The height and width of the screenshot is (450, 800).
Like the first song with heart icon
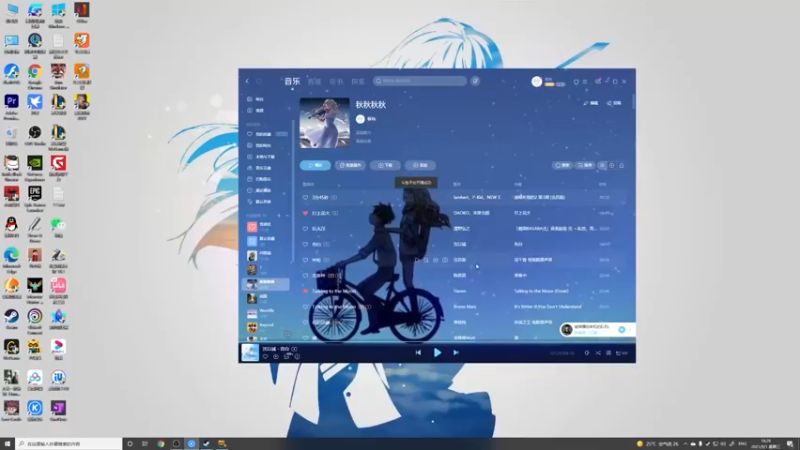305,197
